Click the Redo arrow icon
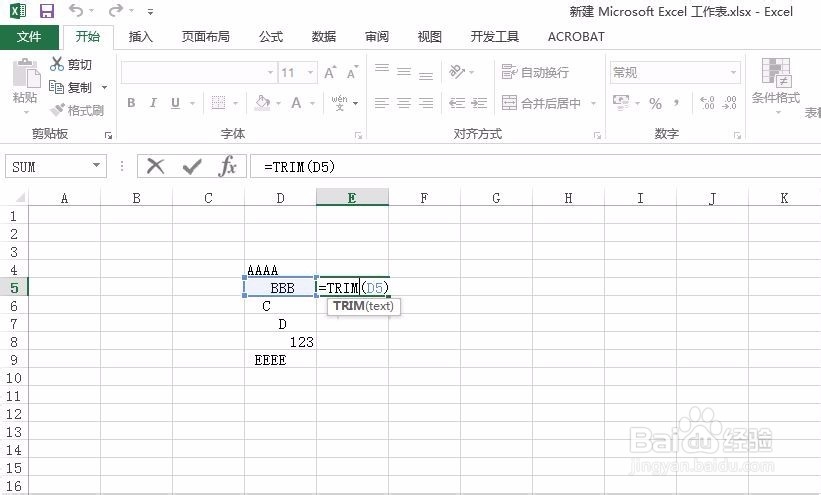This screenshot has height=495, width=821. [x=116, y=10]
